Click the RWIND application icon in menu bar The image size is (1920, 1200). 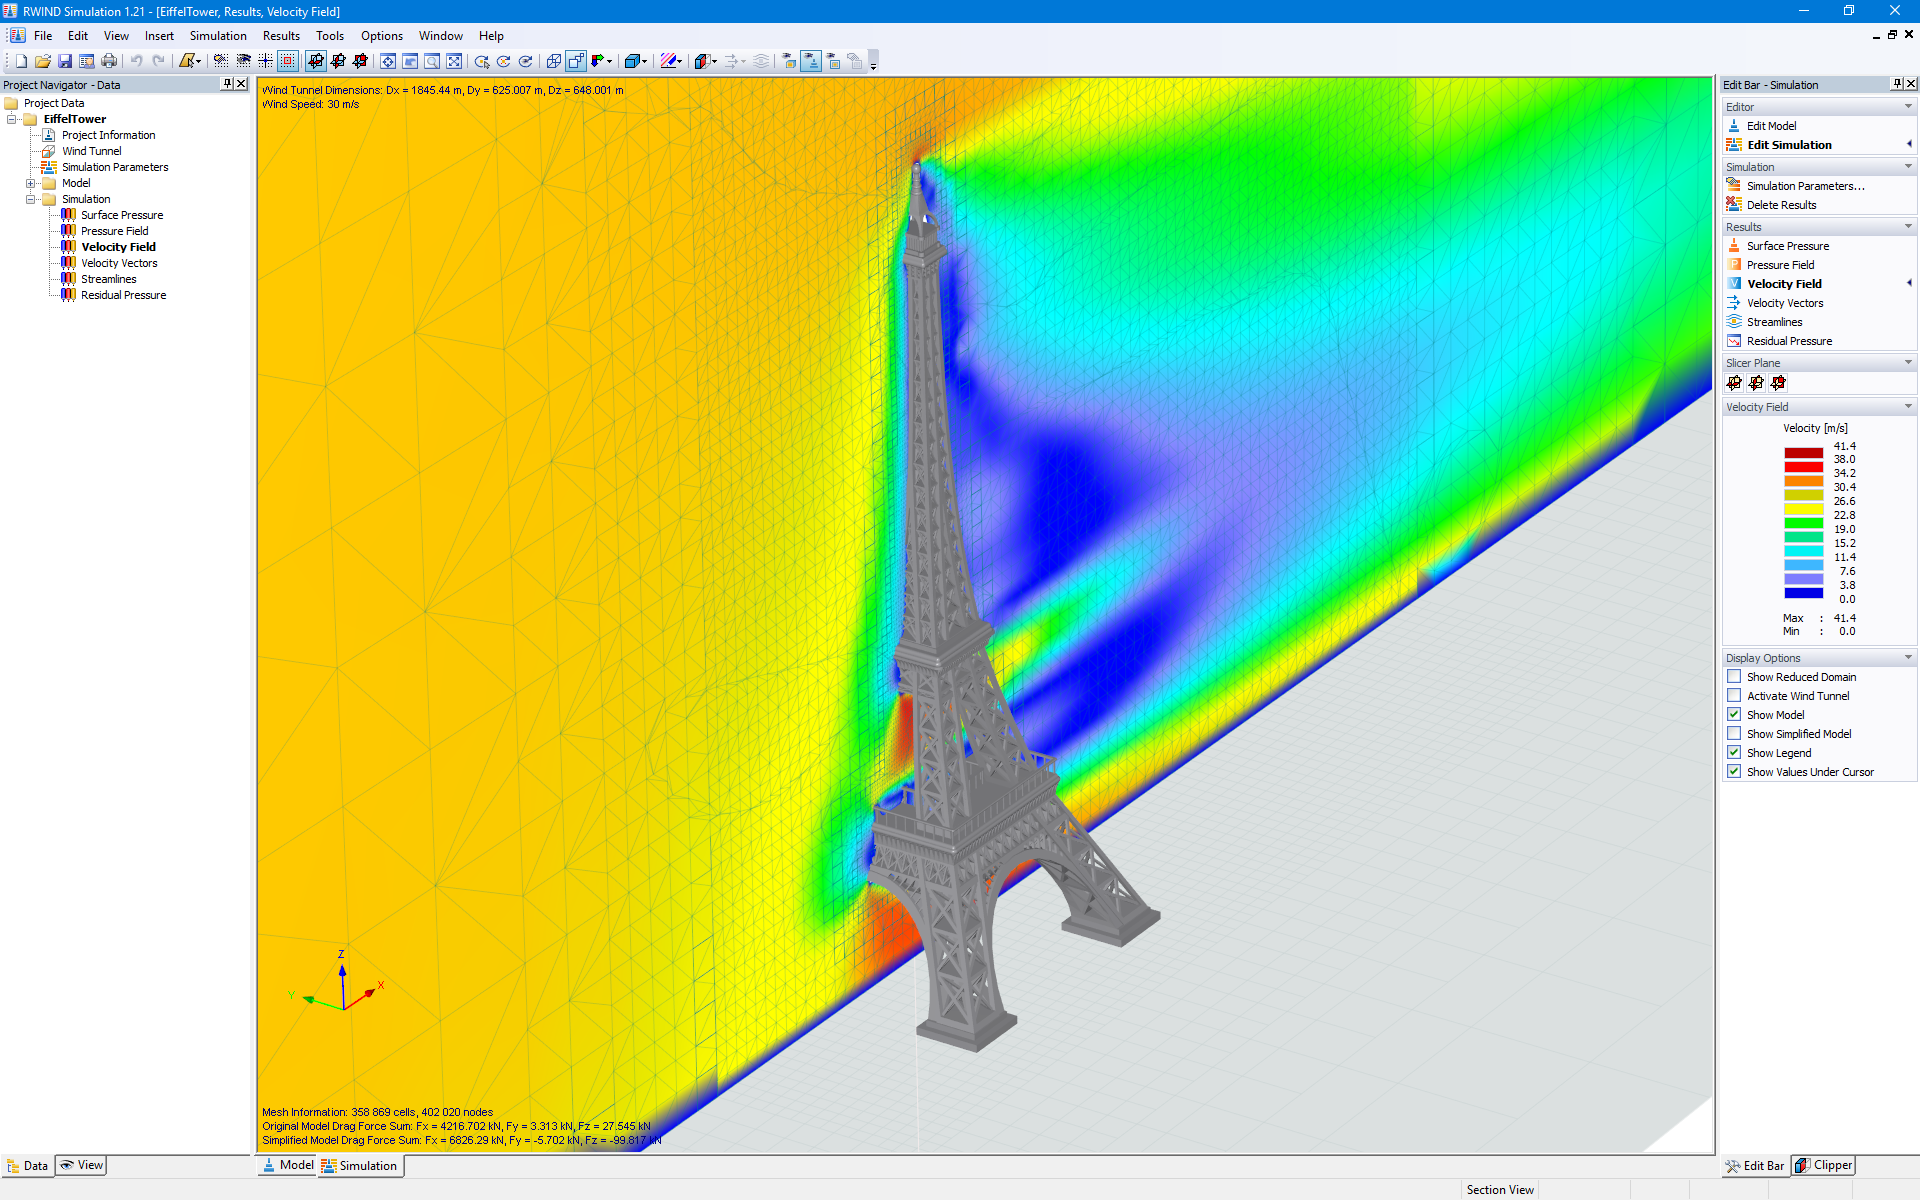pyautogui.click(x=17, y=36)
